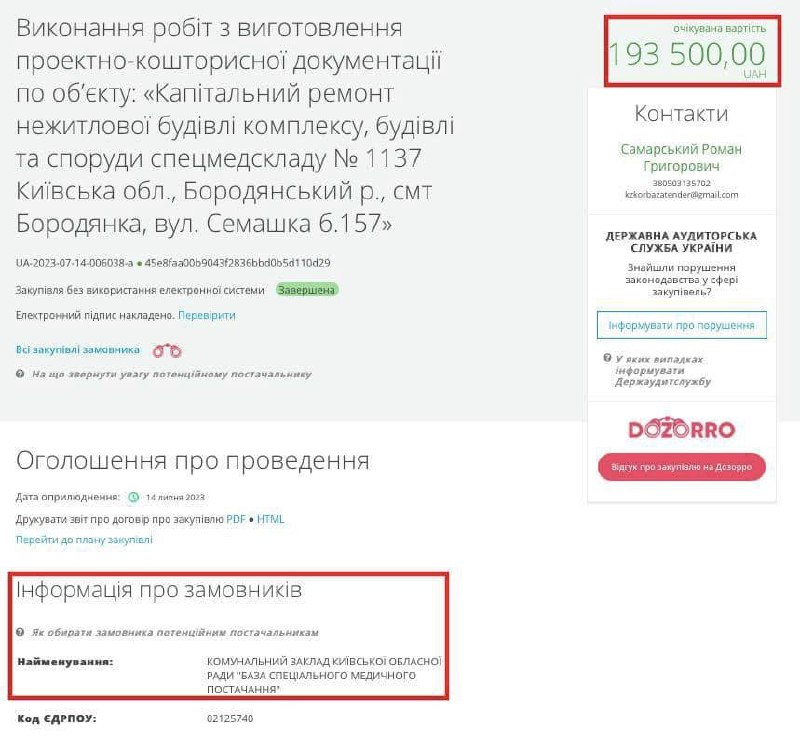Click question icon beside 'У яких випадках'
800x739 pixels.
pyautogui.click(x=607, y=358)
